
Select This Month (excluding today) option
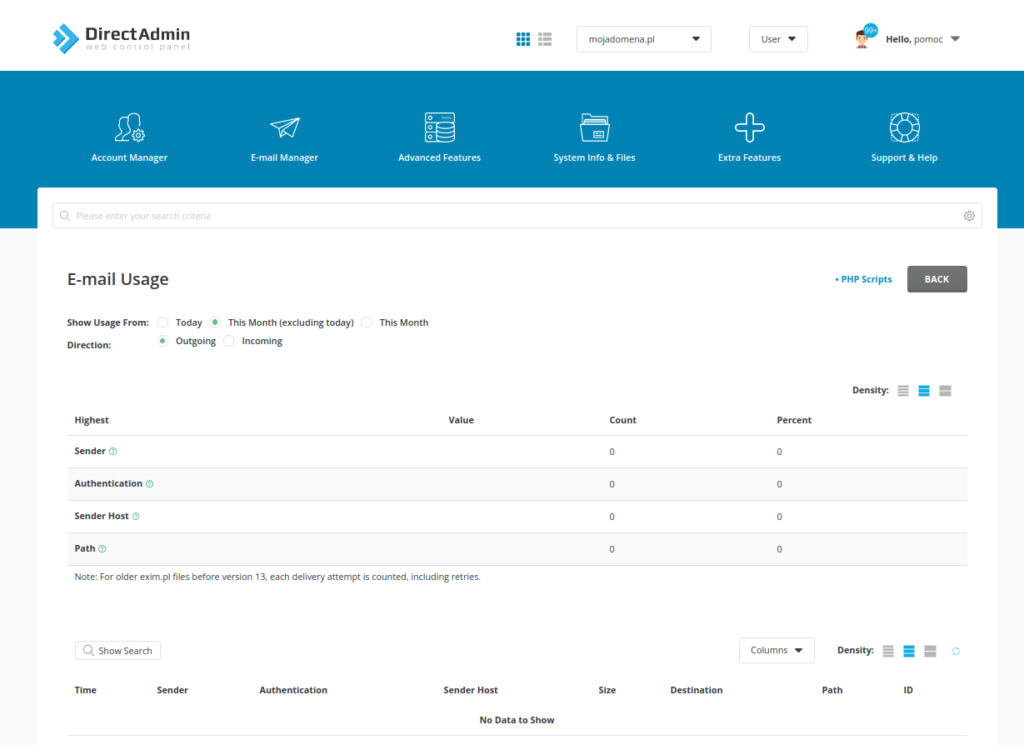click(215, 322)
